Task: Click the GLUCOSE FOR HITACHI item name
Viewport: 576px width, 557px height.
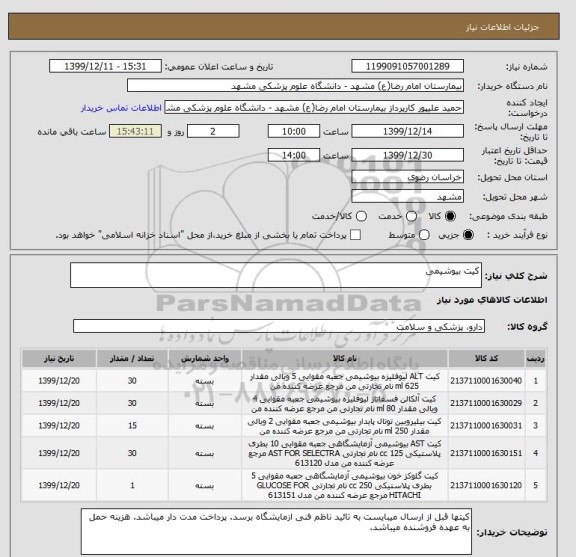Action: 345,485
